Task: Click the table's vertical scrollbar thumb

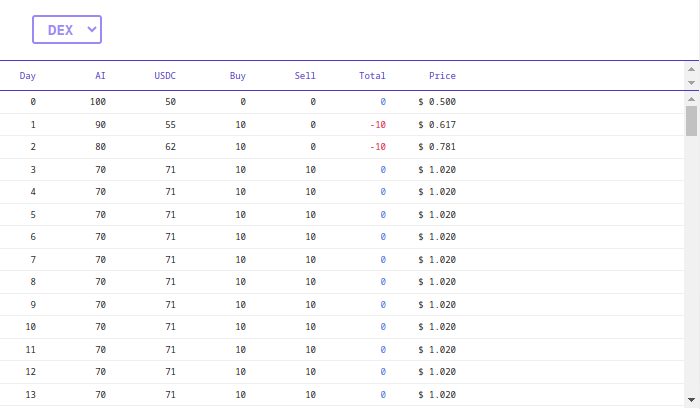Action: [x=691, y=121]
